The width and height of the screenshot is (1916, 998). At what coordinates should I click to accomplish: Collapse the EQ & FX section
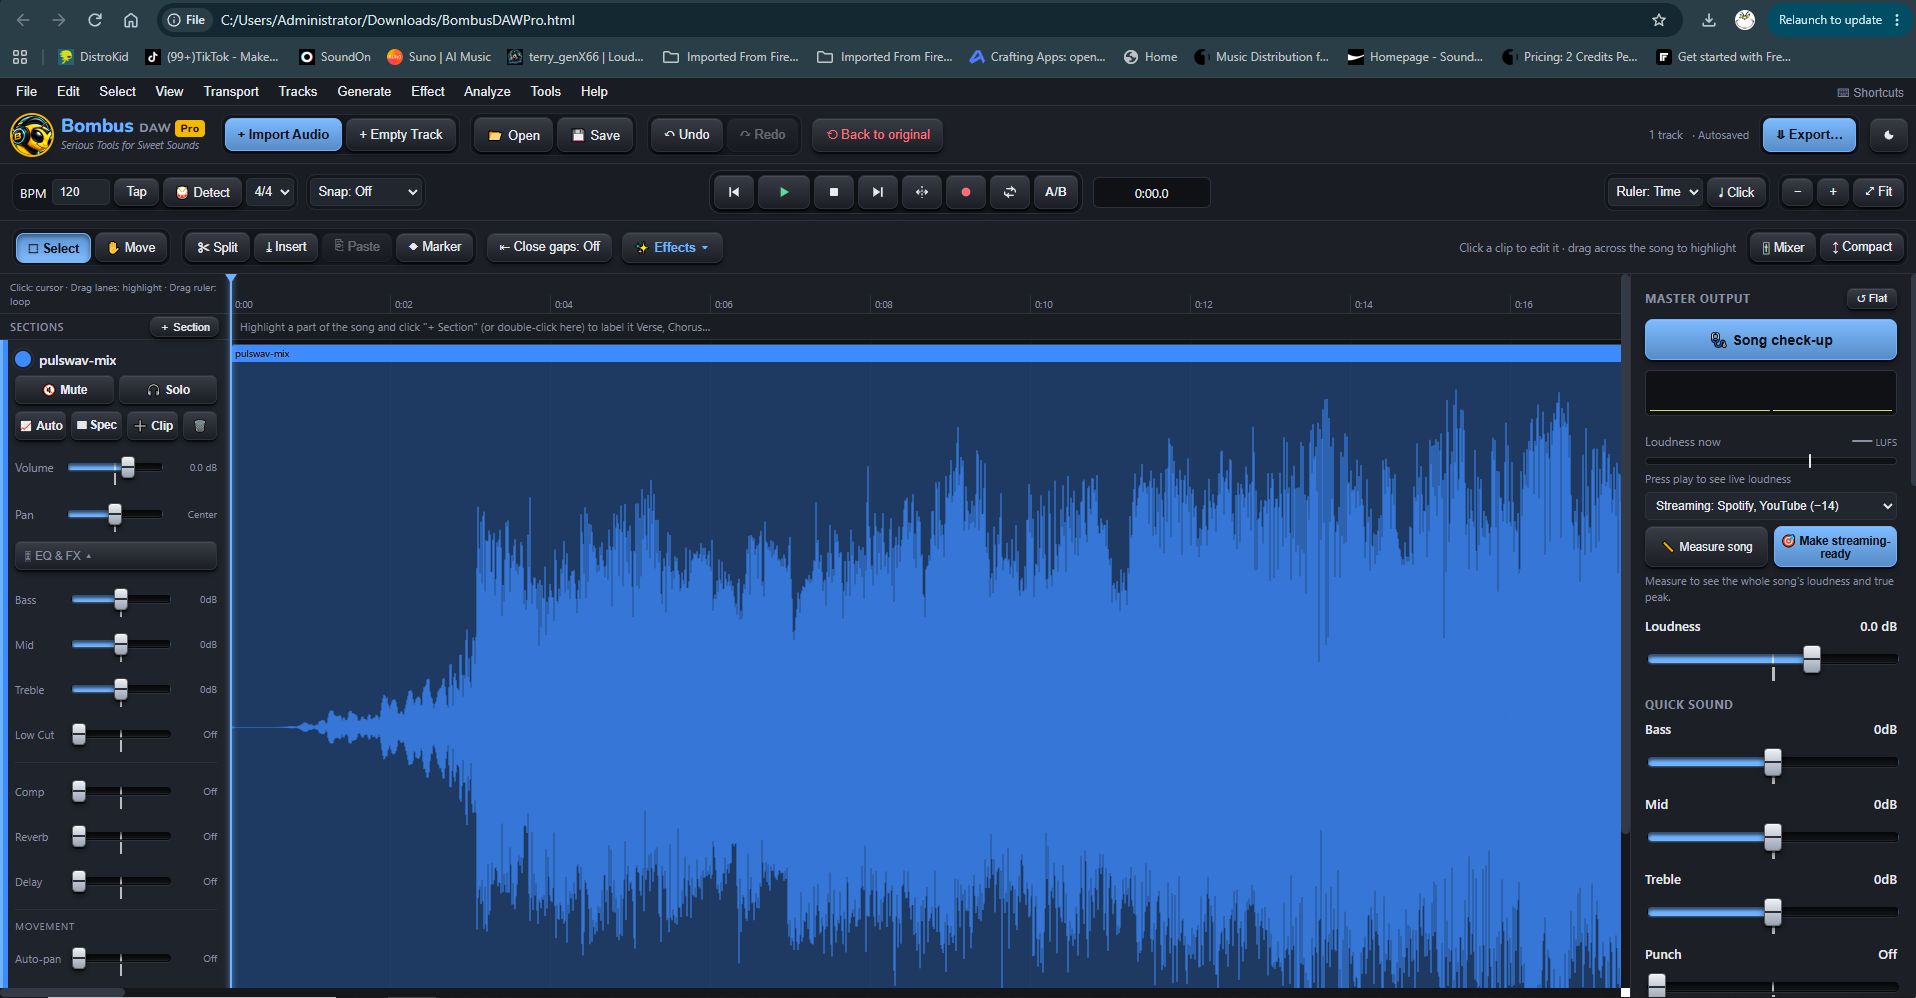pos(116,555)
